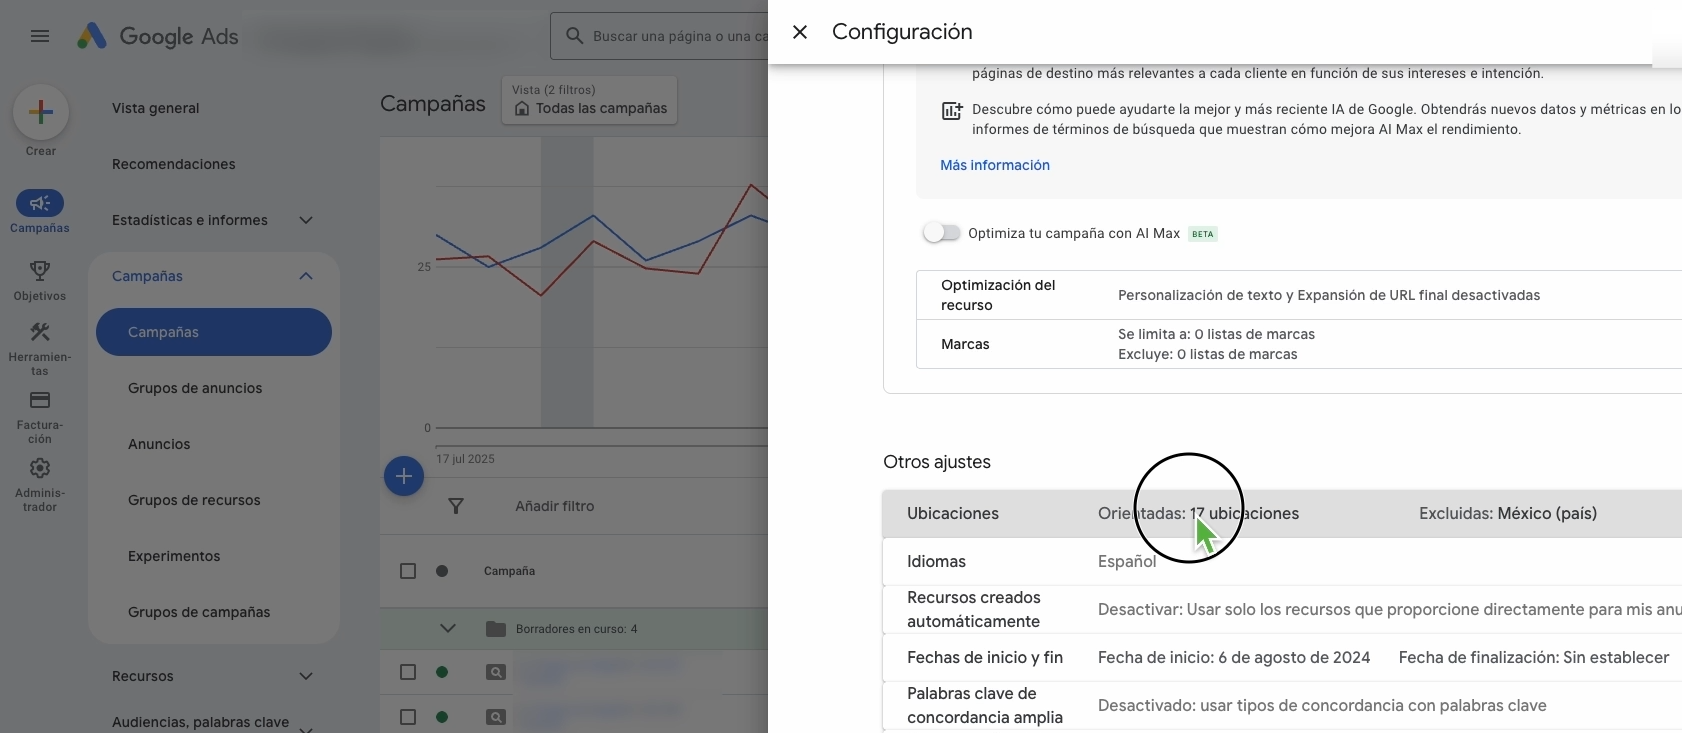Expand Estadísticas e informes section
1682x733 pixels.
click(x=306, y=220)
